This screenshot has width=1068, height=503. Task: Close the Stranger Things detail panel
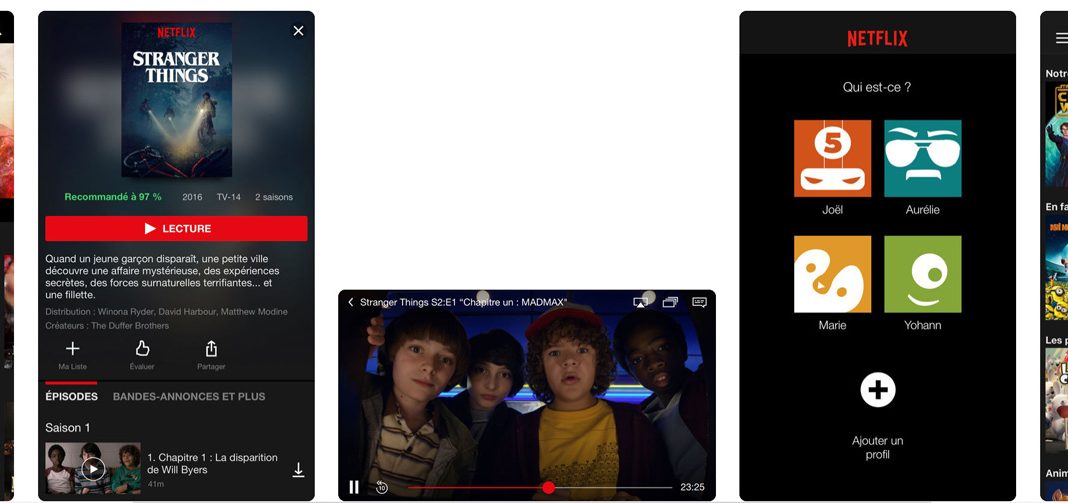click(298, 31)
